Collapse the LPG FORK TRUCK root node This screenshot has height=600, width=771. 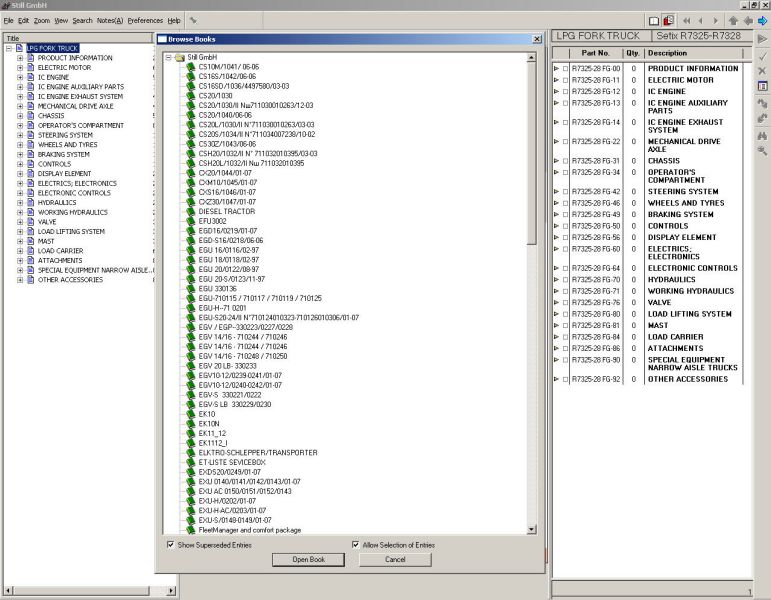[x=8, y=48]
